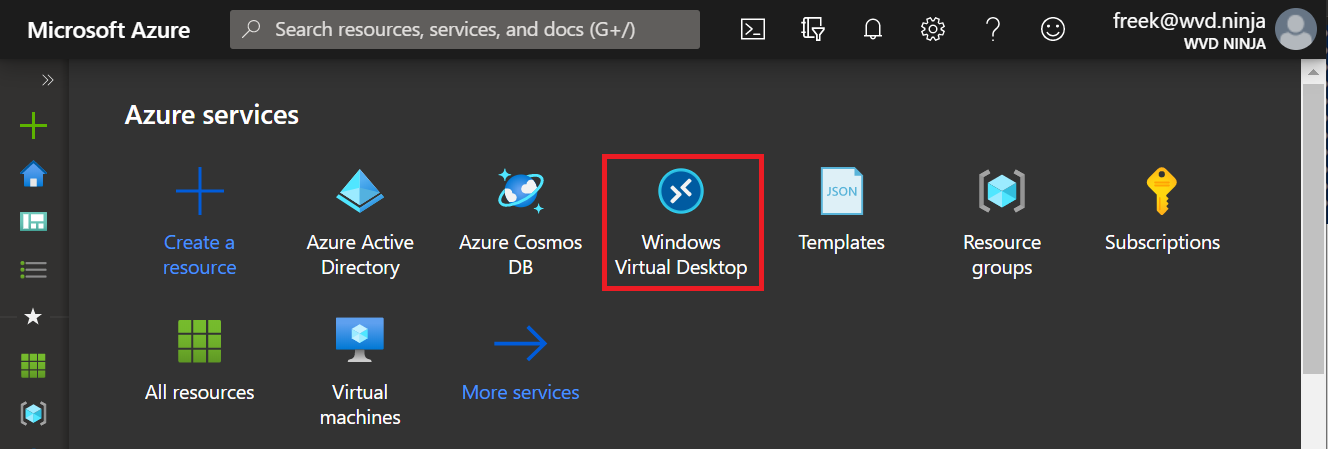Open Templates JSON icon
Image resolution: width=1328 pixels, height=449 pixels.
coord(842,190)
